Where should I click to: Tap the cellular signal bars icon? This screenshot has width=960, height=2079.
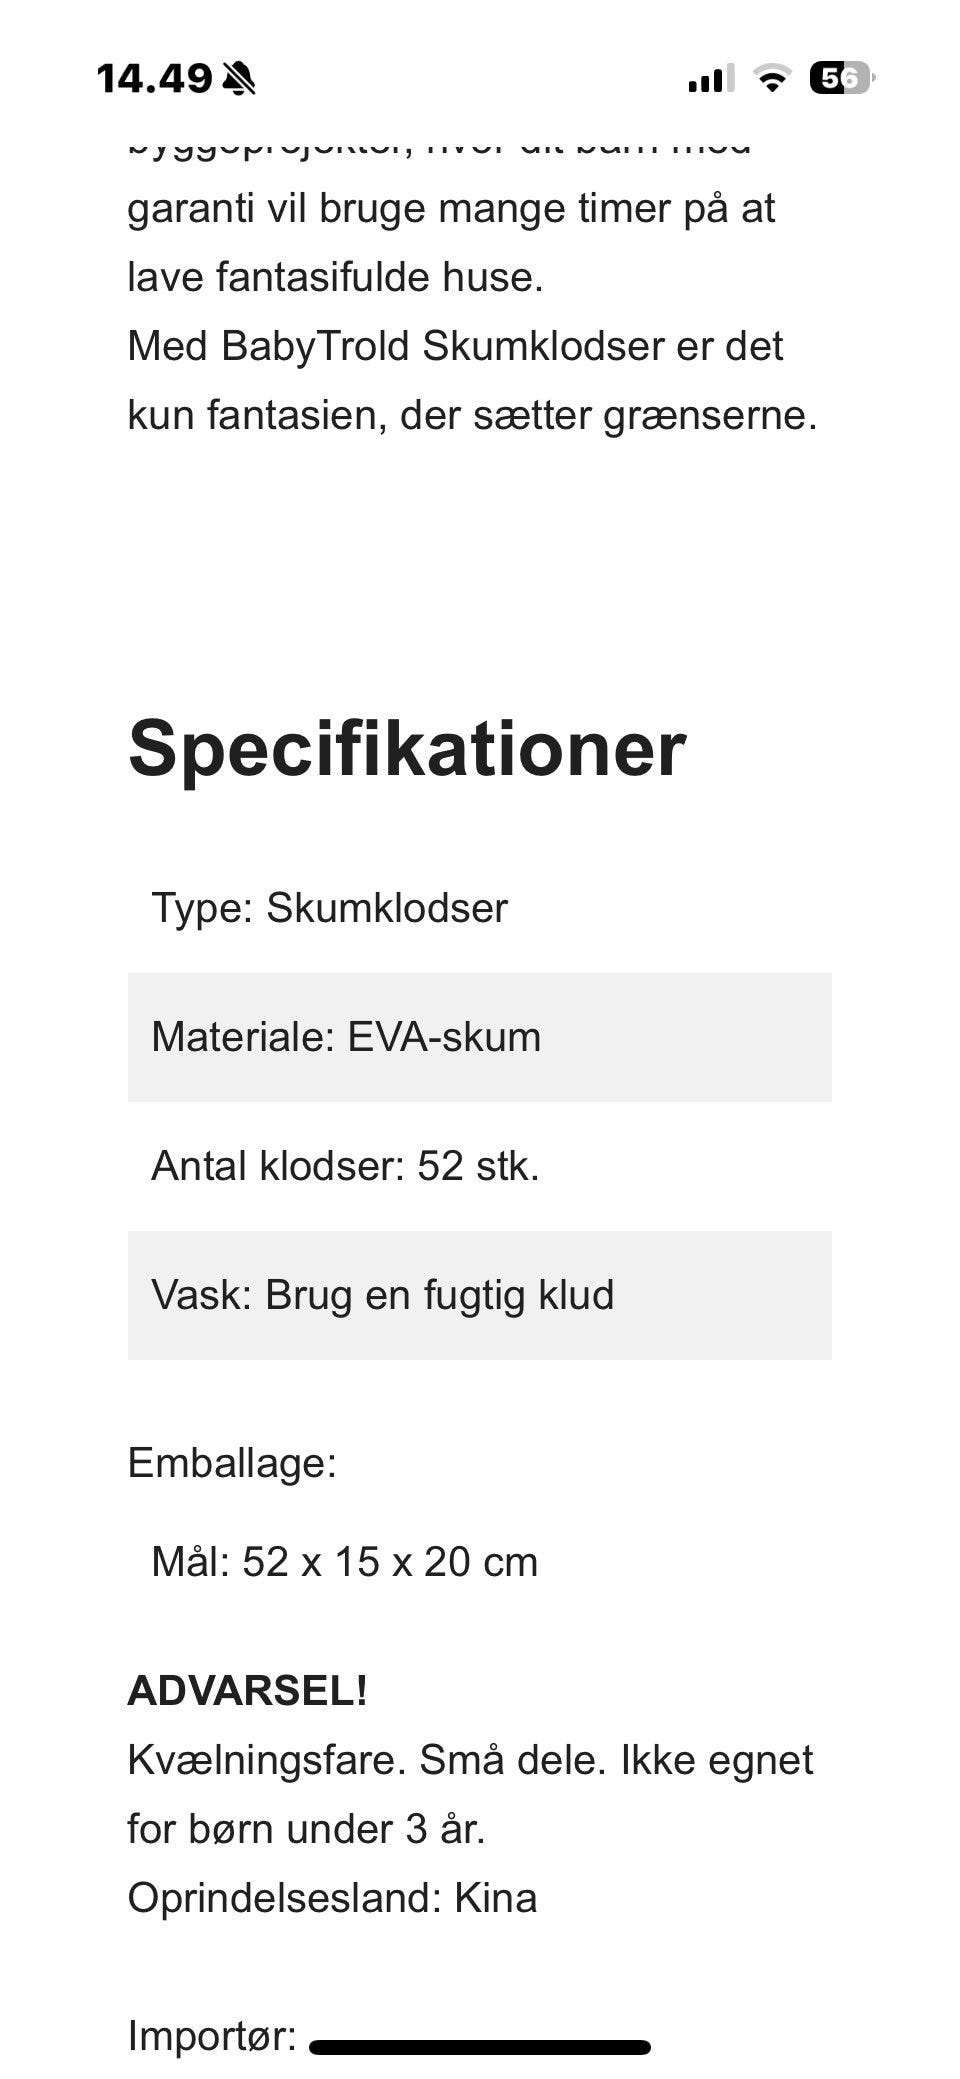tap(710, 78)
